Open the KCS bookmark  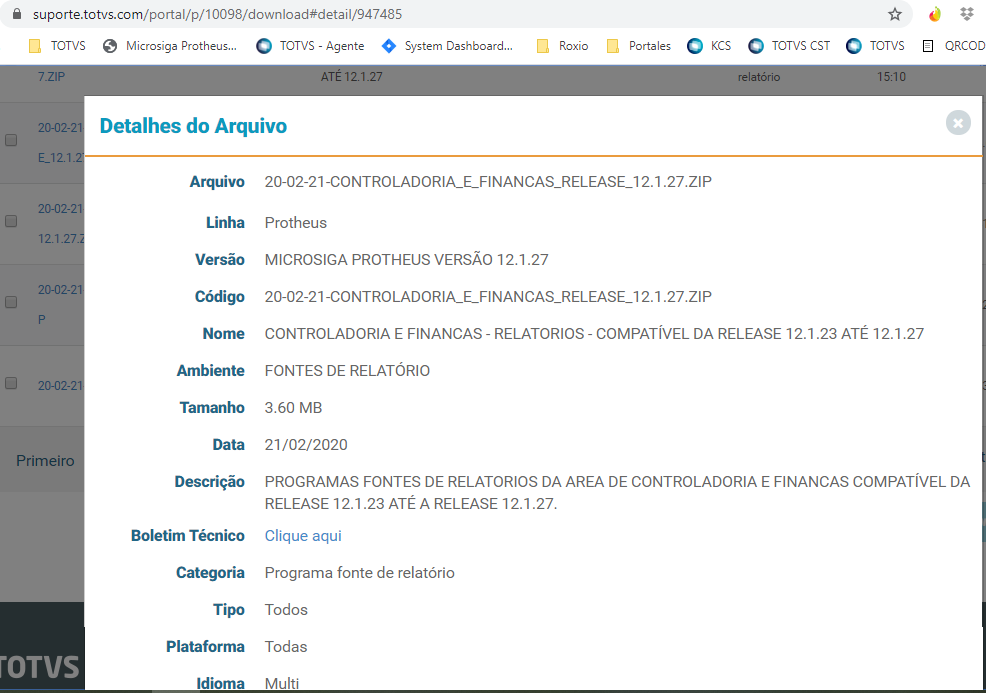[709, 46]
